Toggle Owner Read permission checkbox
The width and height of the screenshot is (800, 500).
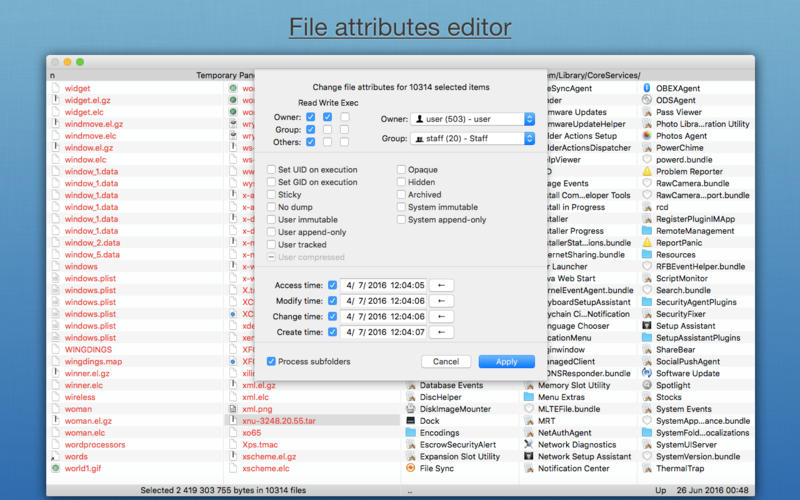310,117
